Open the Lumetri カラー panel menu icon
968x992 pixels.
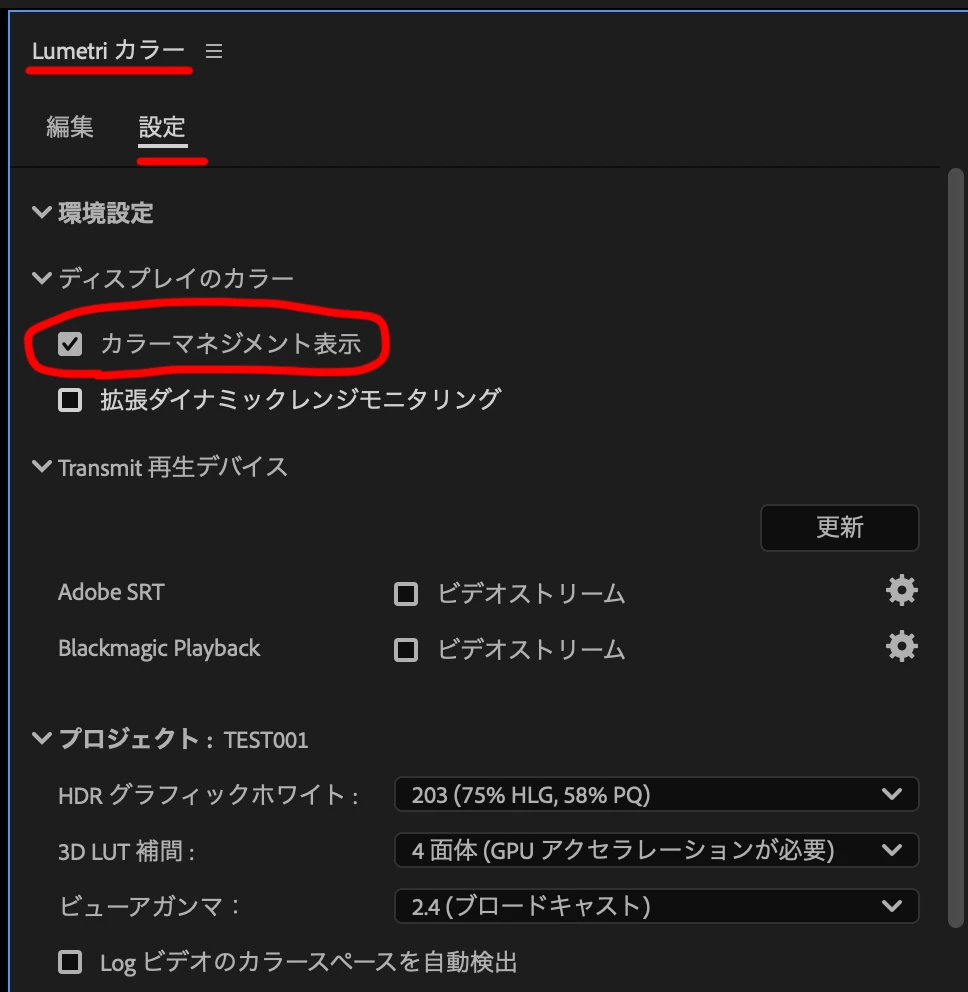[x=214, y=51]
